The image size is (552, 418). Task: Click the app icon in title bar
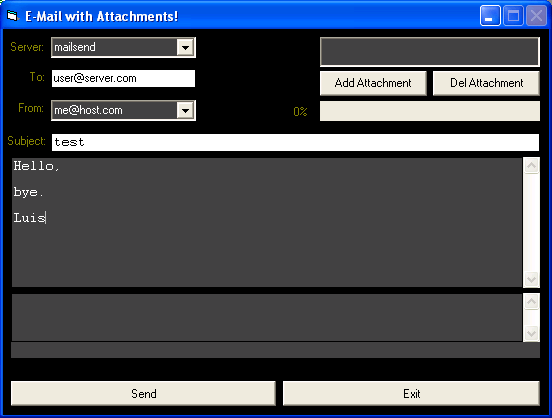(13, 16)
